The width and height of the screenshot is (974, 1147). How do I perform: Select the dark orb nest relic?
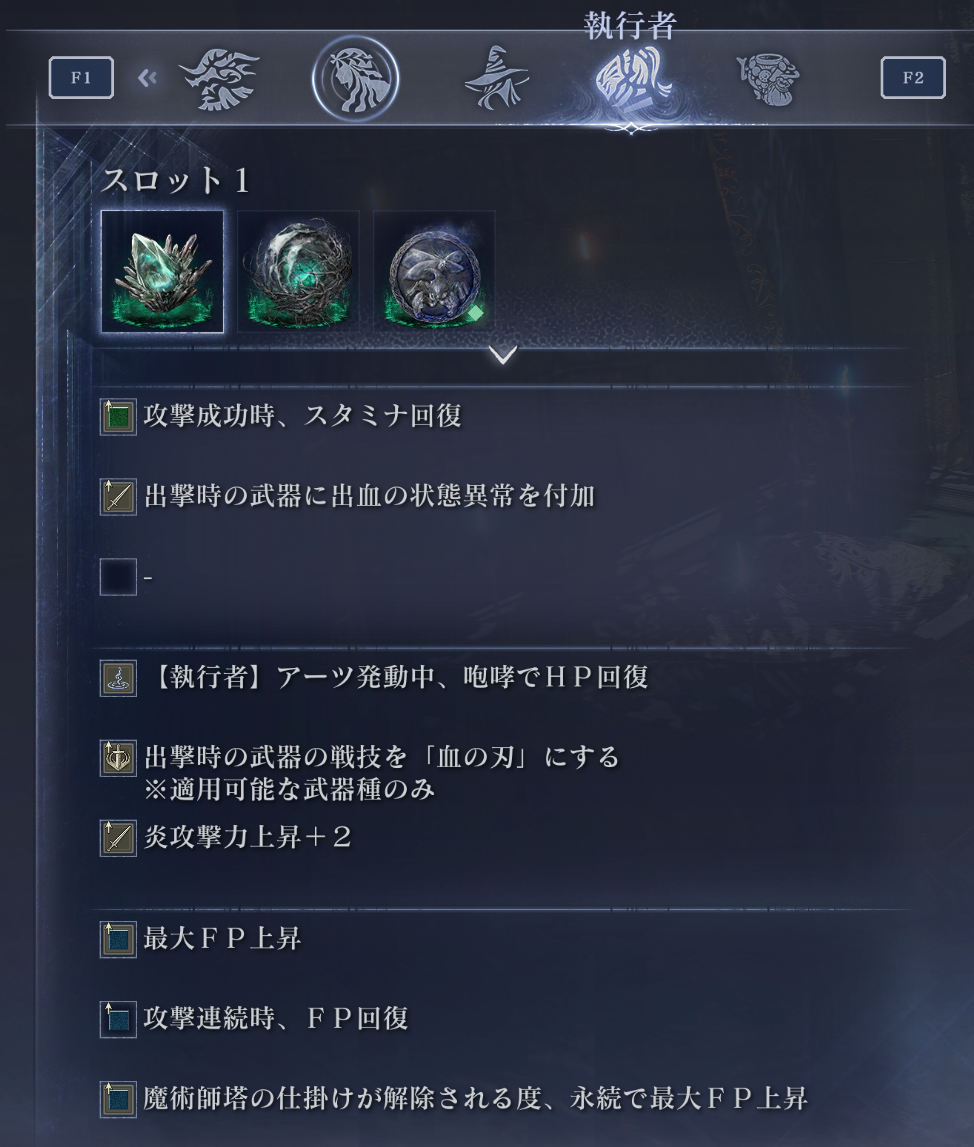pyautogui.click(x=298, y=271)
